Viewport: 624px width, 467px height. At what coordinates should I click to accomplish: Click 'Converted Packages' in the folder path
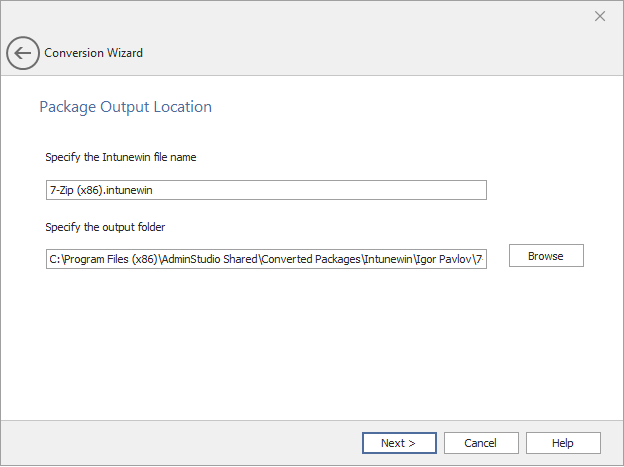(x=311, y=260)
